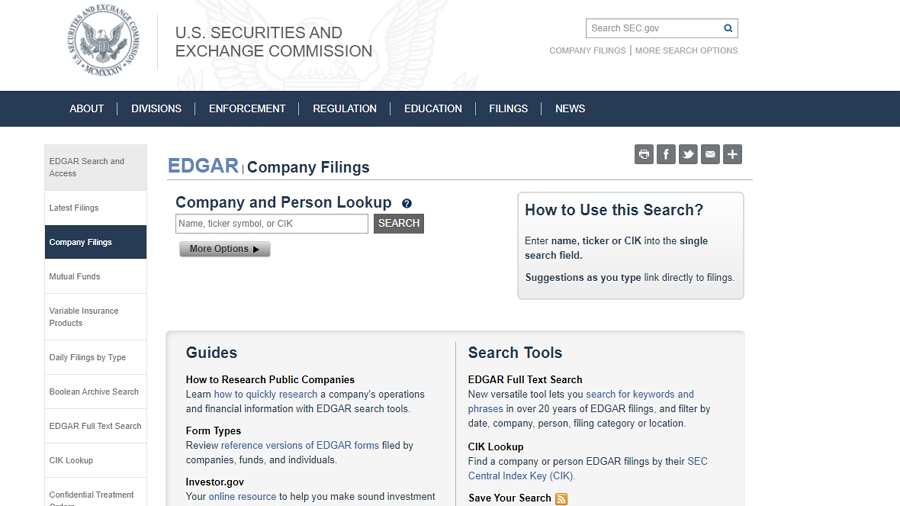Screen dimensions: 900x506
Task: Click the RSS feed icon
Action: (x=561, y=499)
